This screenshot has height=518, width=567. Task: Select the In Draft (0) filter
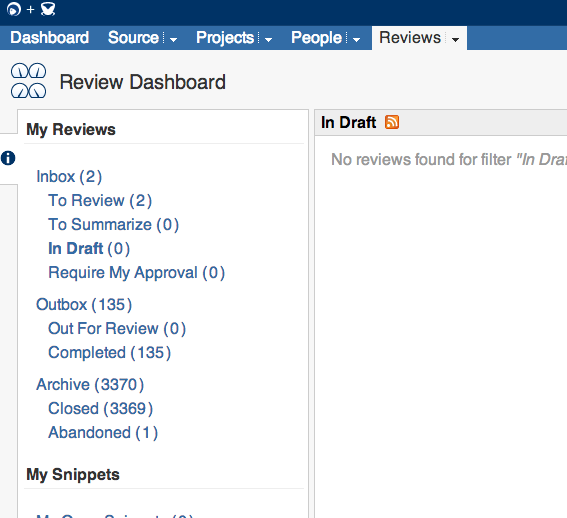pyautogui.click(x=89, y=249)
